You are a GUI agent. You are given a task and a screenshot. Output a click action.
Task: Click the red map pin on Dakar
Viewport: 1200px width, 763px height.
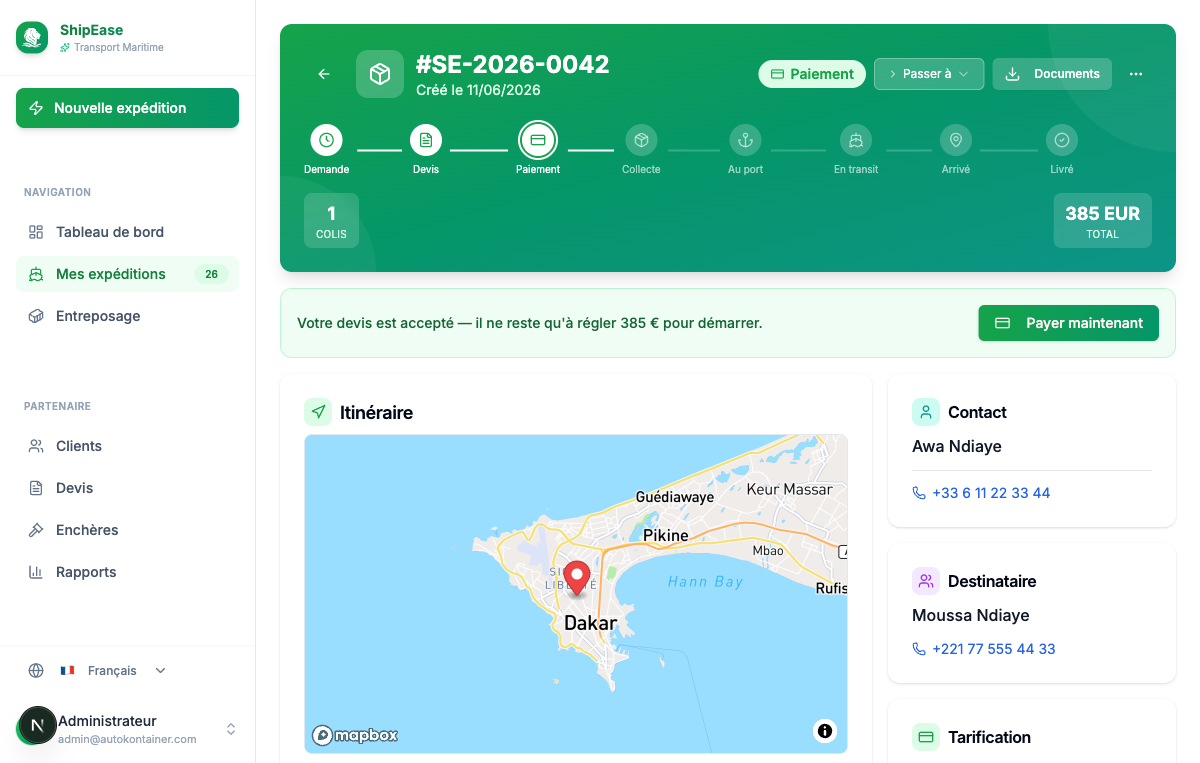tap(576, 578)
